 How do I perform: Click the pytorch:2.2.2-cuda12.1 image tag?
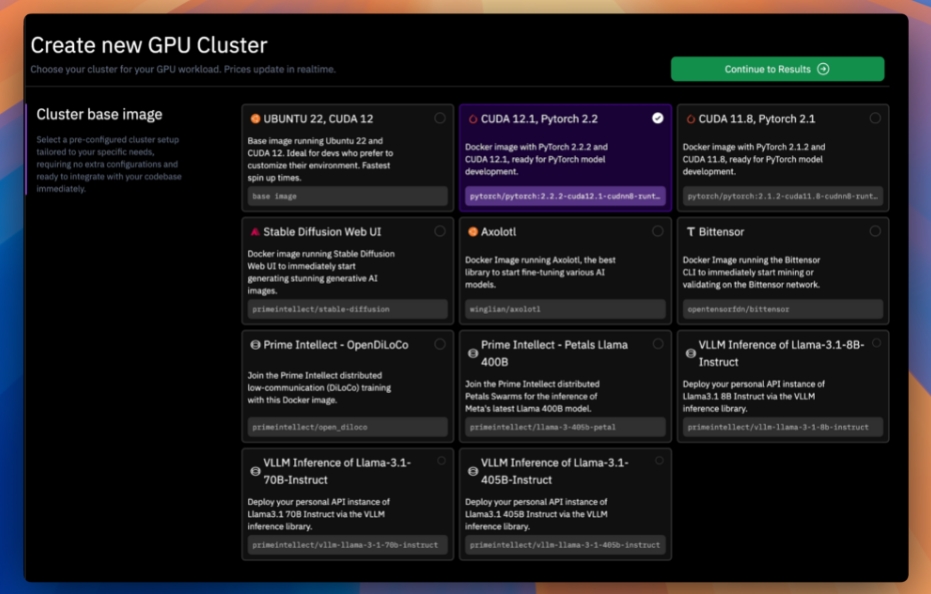565,196
